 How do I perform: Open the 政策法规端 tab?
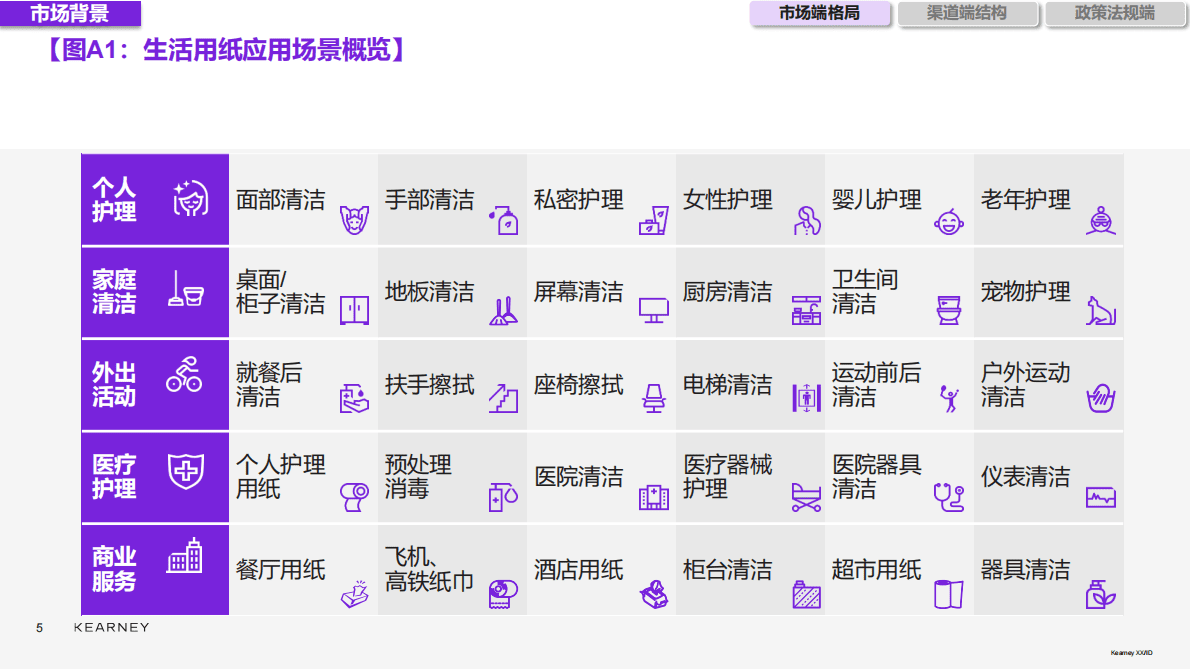tap(1114, 13)
